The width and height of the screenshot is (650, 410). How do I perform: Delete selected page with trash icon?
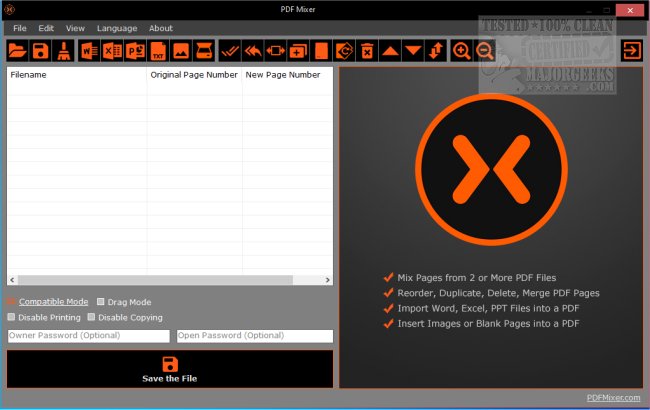(x=367, y=51)
